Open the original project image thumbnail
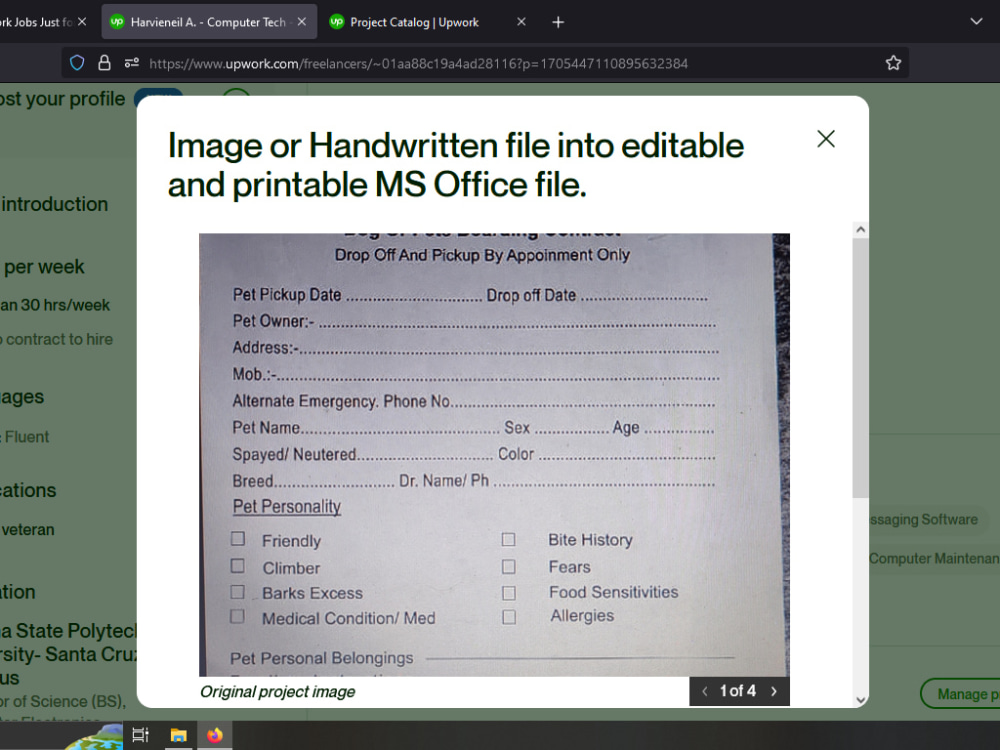Screen dimensions: 1000x750 point(494,455)
